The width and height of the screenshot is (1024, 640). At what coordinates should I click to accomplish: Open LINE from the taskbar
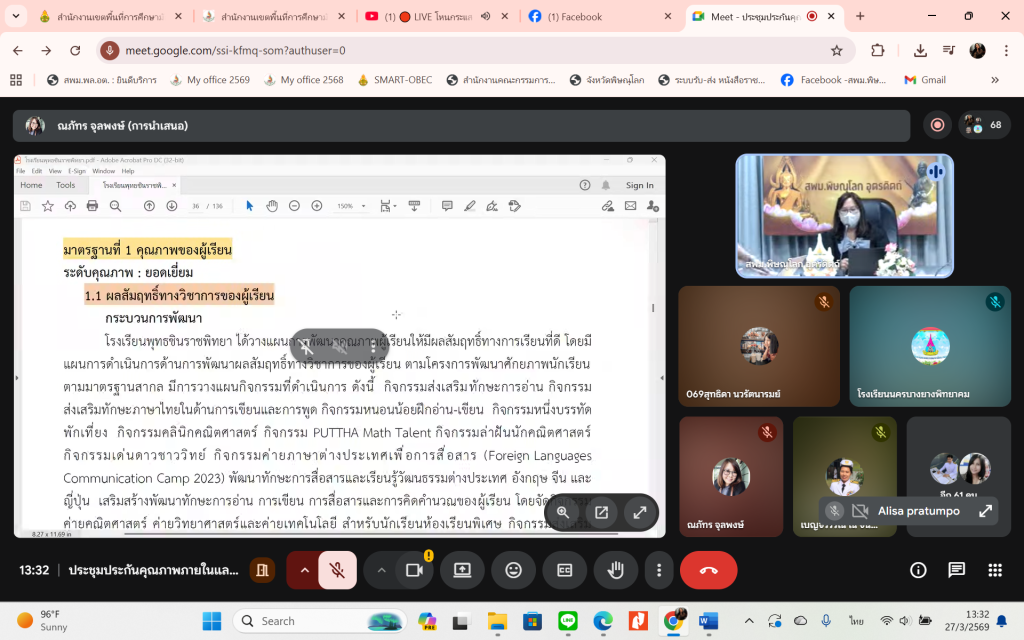[x=568, y=621]
